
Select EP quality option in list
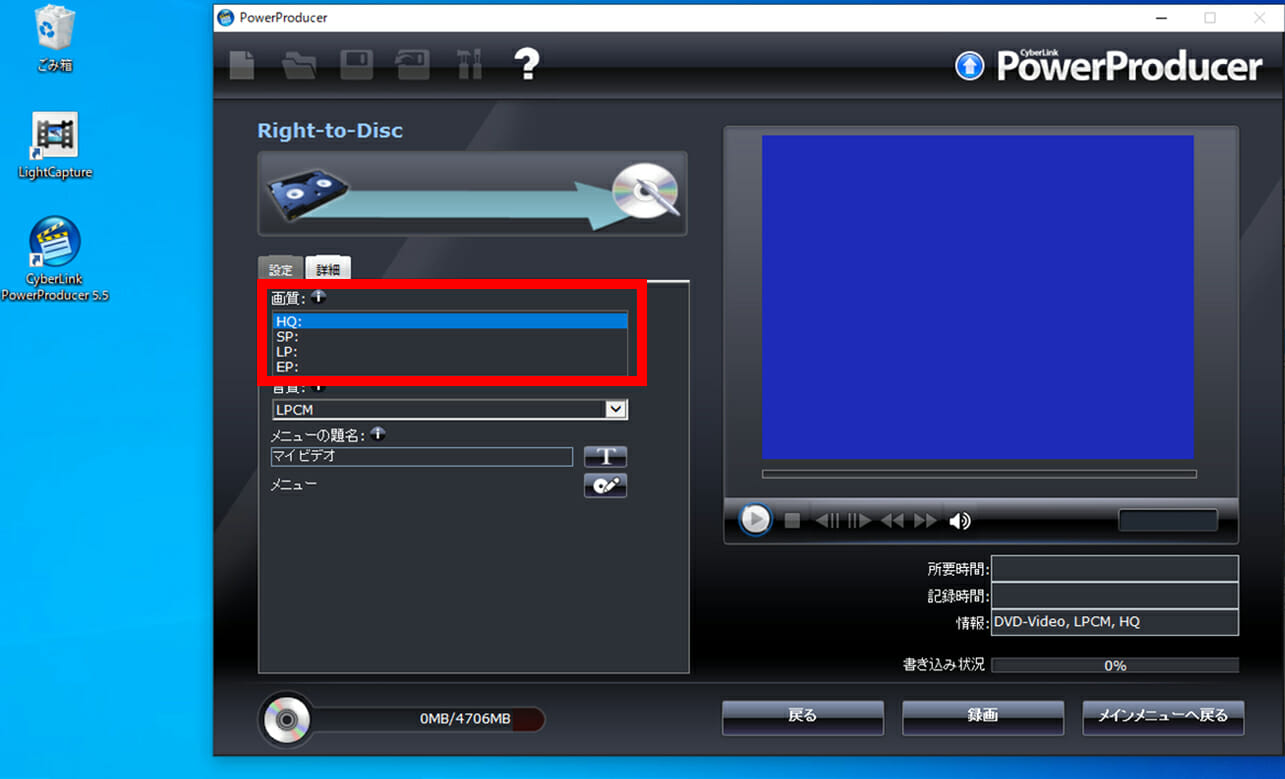click(x=450, y=366)
